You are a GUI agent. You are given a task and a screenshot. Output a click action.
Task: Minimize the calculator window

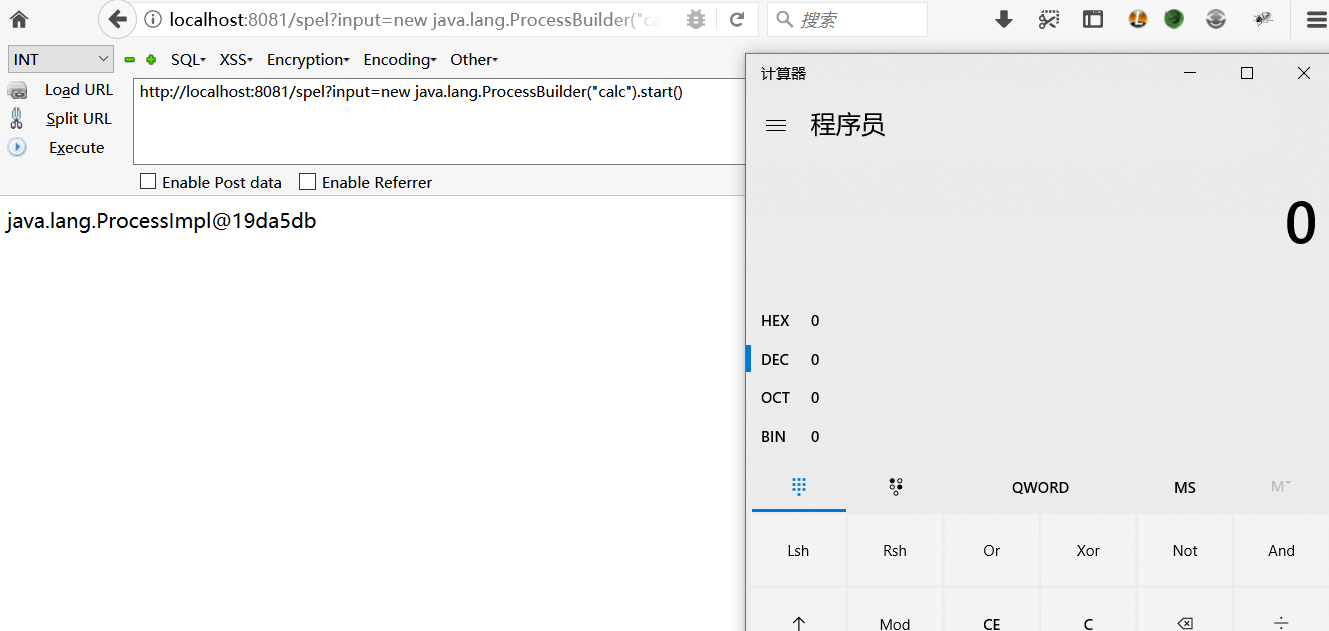click(x=1190, y=73)
